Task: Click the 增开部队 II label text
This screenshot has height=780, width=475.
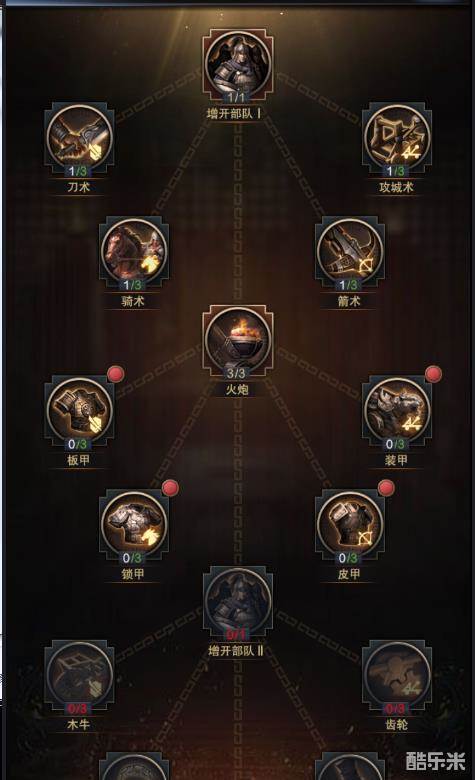Action: point(236,651)
